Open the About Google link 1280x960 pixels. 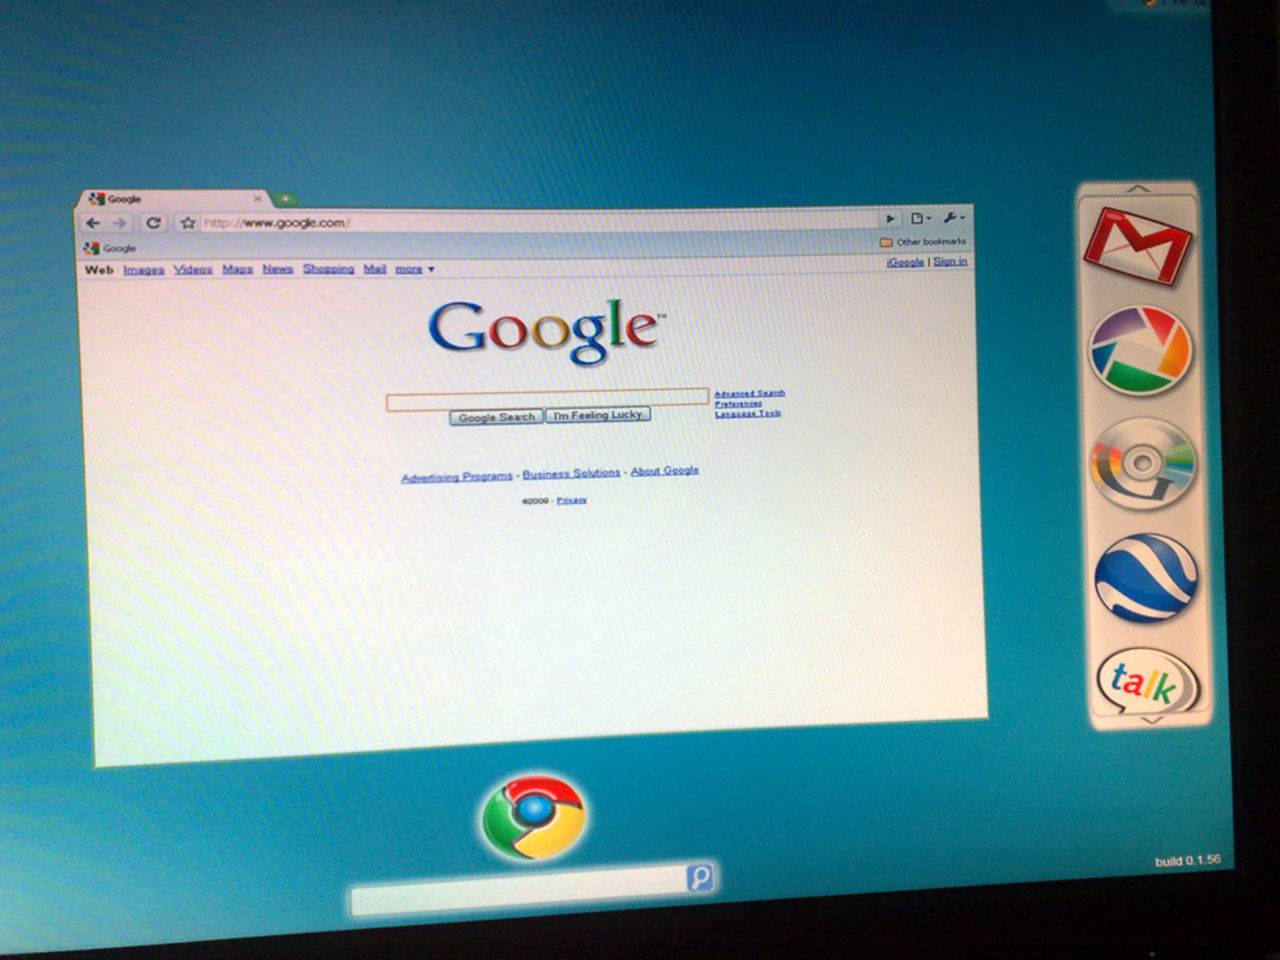[x=665, y=470]
